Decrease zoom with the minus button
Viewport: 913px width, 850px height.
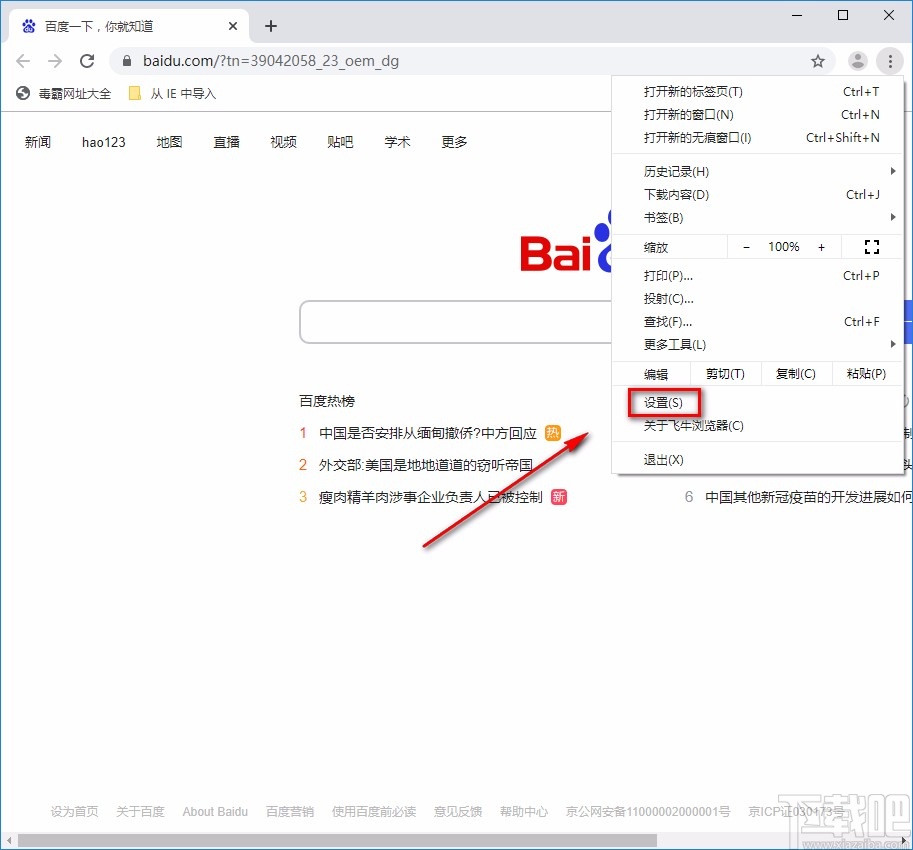[x=746, y=247]
